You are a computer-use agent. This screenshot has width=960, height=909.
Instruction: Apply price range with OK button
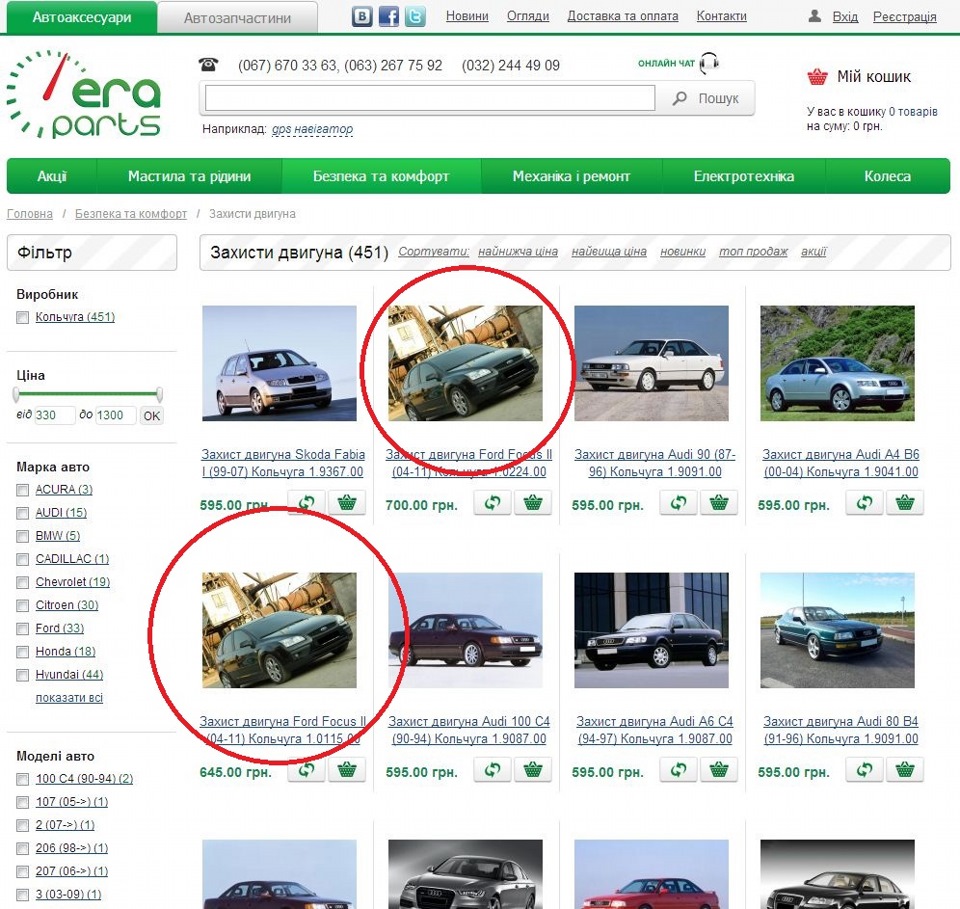point(151,416)
